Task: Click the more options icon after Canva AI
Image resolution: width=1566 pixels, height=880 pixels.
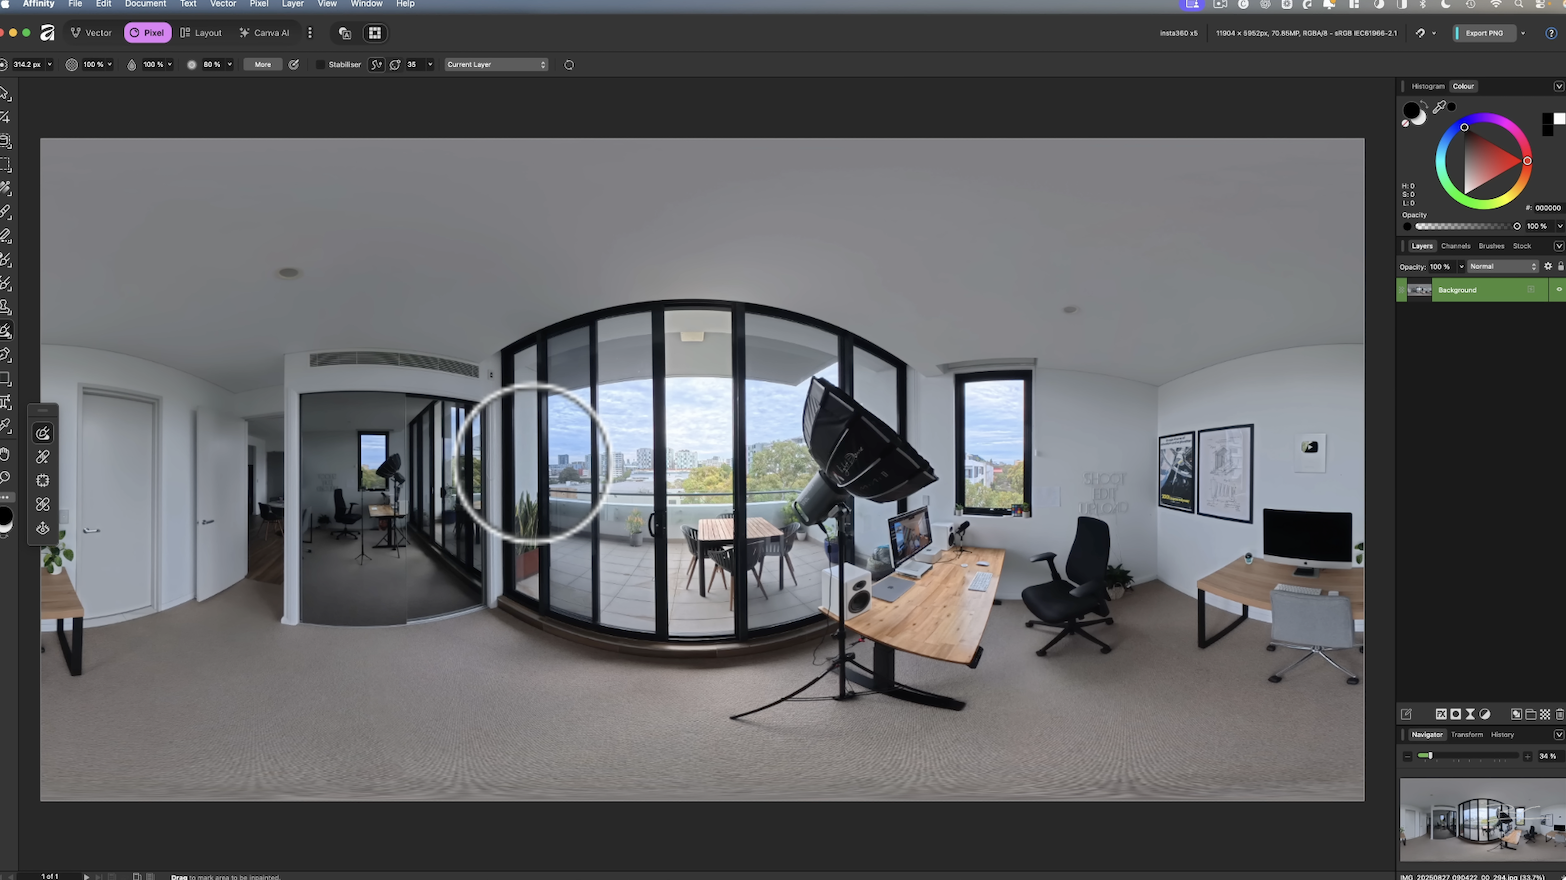Action: pyautogui.click(x=310, y=33)
